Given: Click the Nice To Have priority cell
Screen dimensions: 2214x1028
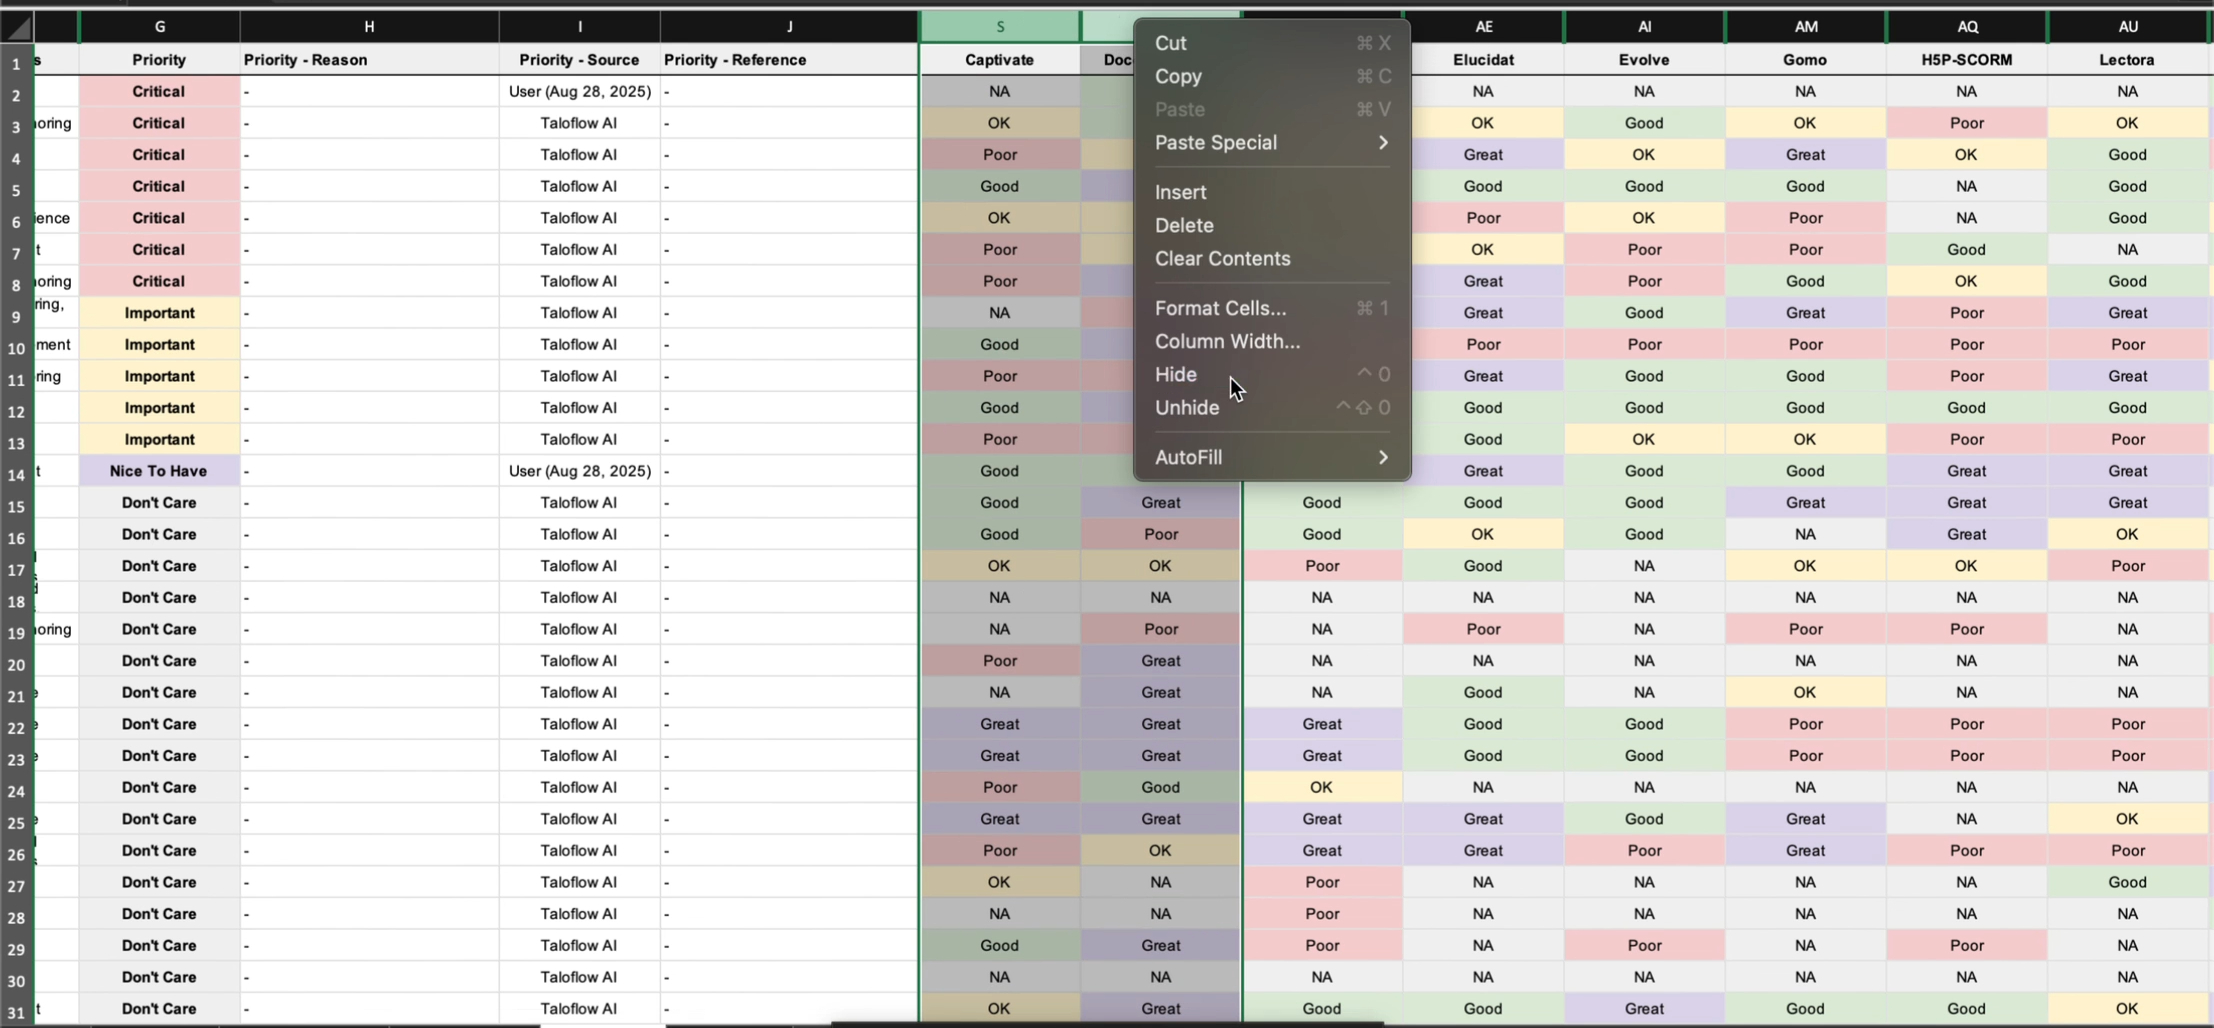Looking at the screenshot, I should point(159,471).
